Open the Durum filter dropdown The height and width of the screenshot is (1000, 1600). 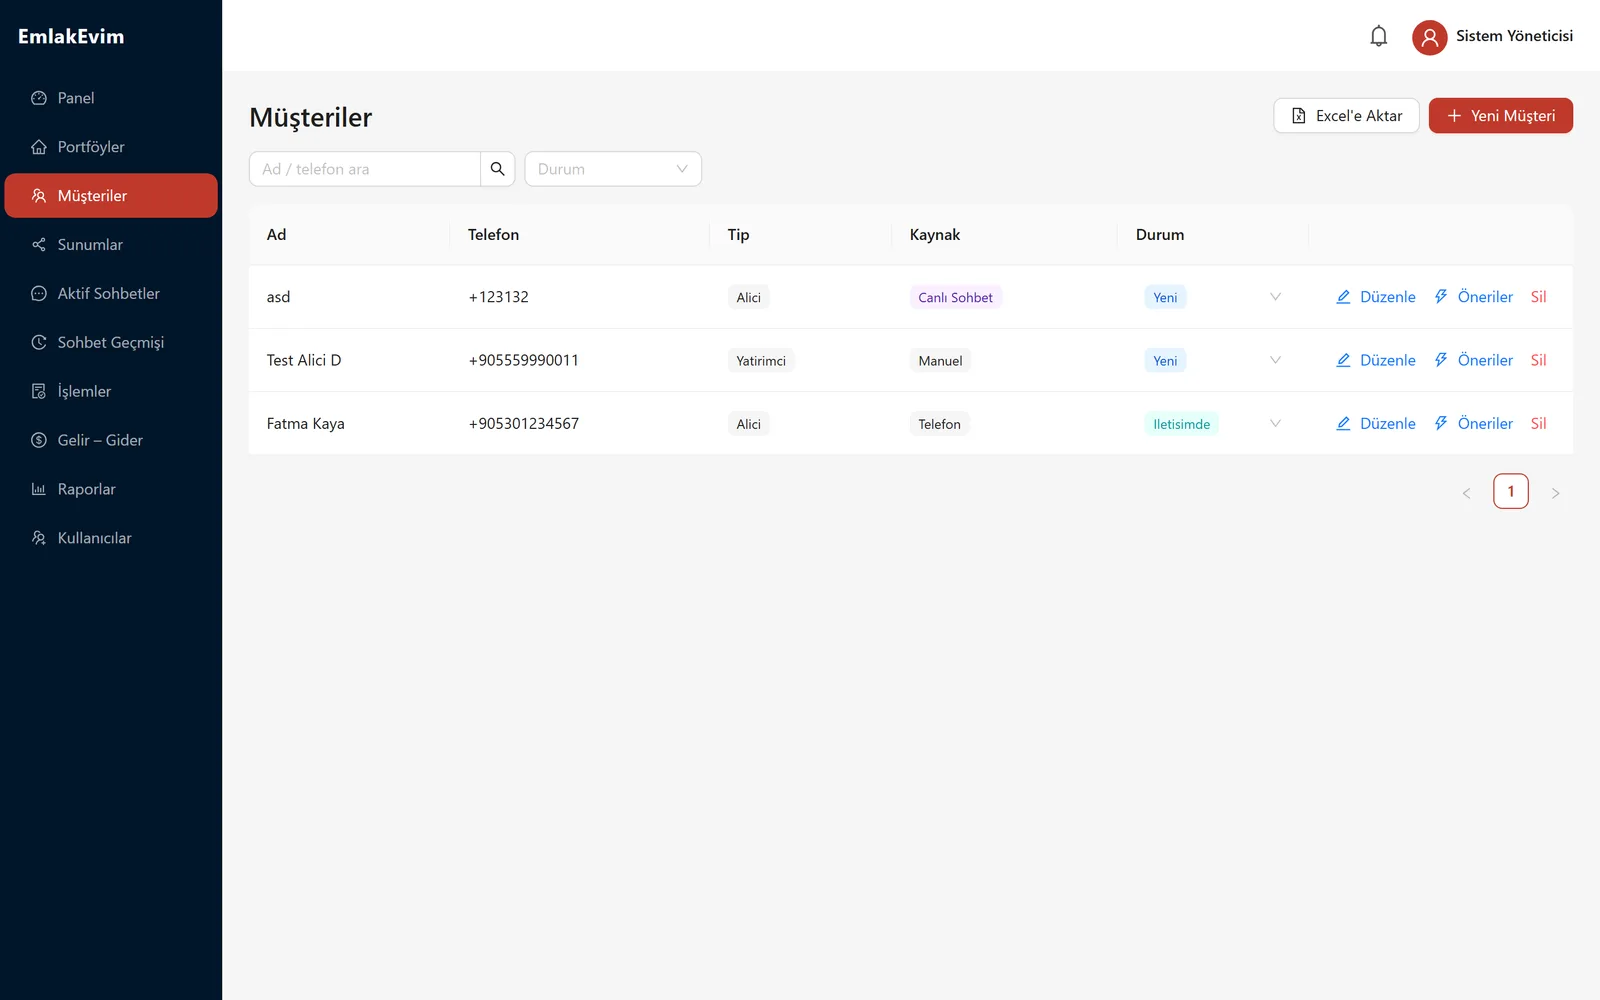pyautogui.click(x=613, y=169)
